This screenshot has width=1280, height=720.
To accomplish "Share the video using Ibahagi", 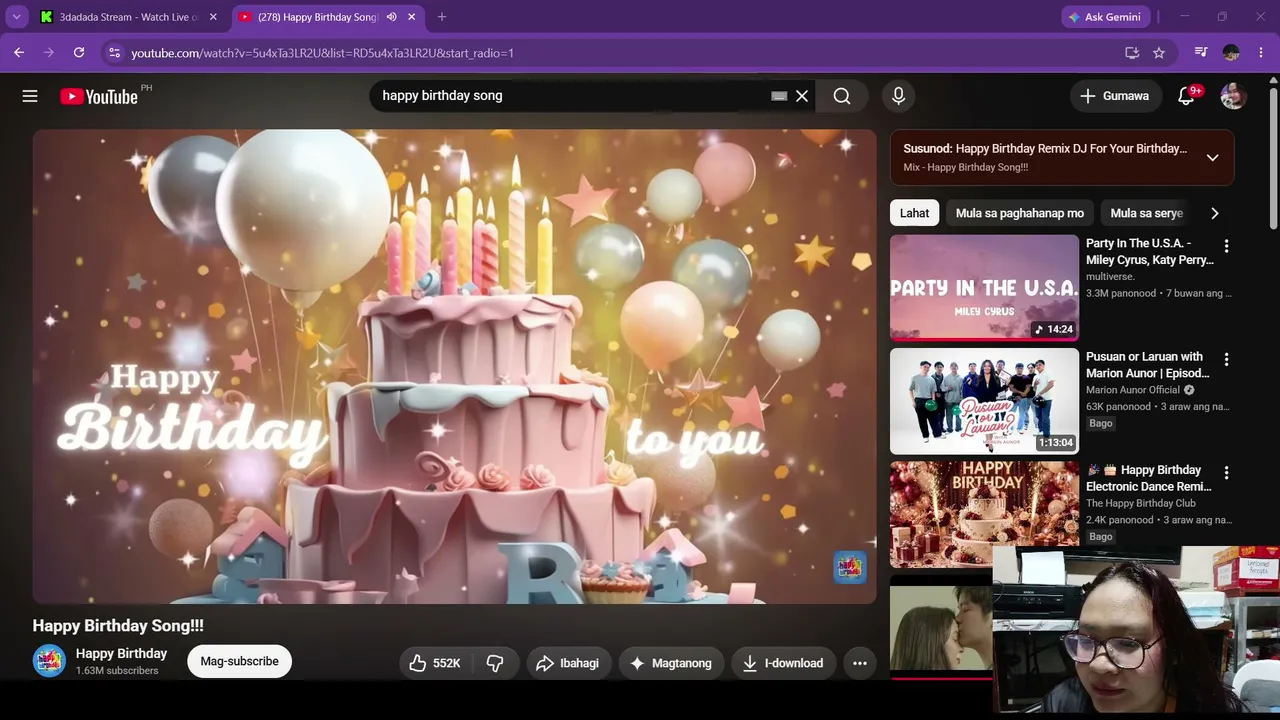I will [x=567, y=663].
